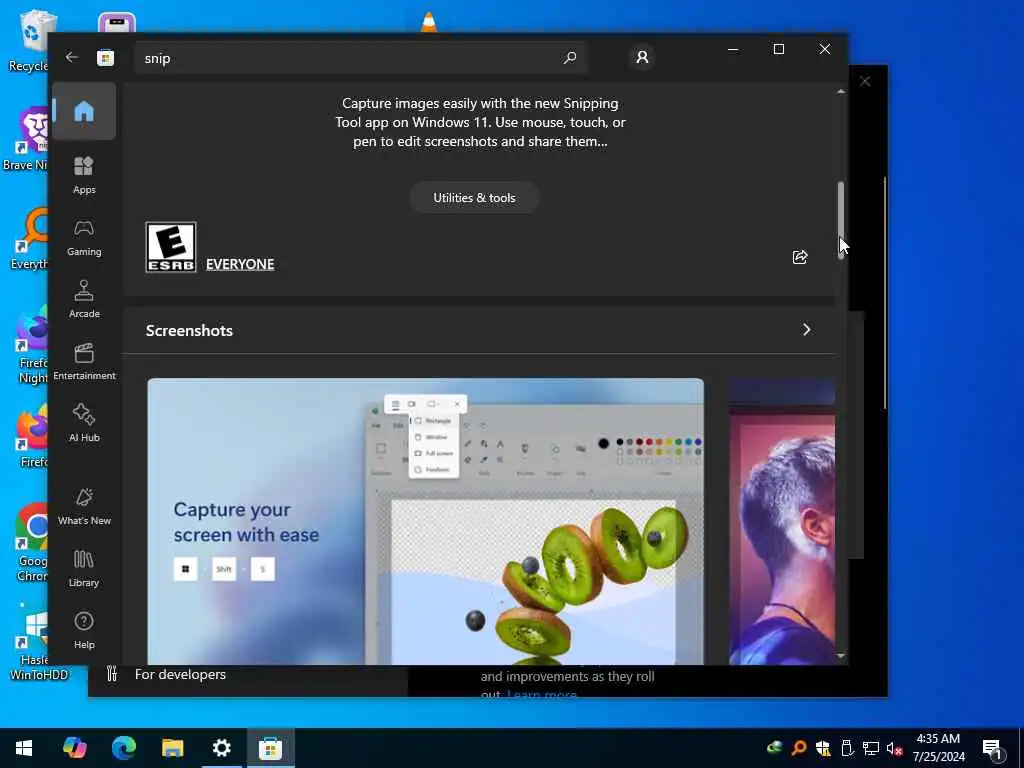This screenshot has width=1024, height=768.
Task: Open the kiwi Snipping Tool screenshot
Action: [x=426, y=521]
